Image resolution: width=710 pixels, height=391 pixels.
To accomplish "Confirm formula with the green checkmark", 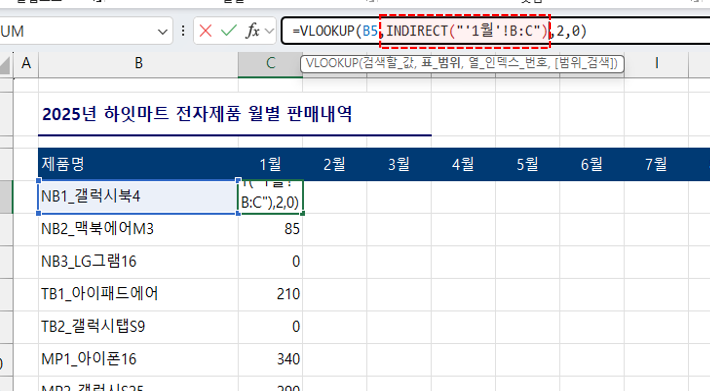I will tap(229, 31).
